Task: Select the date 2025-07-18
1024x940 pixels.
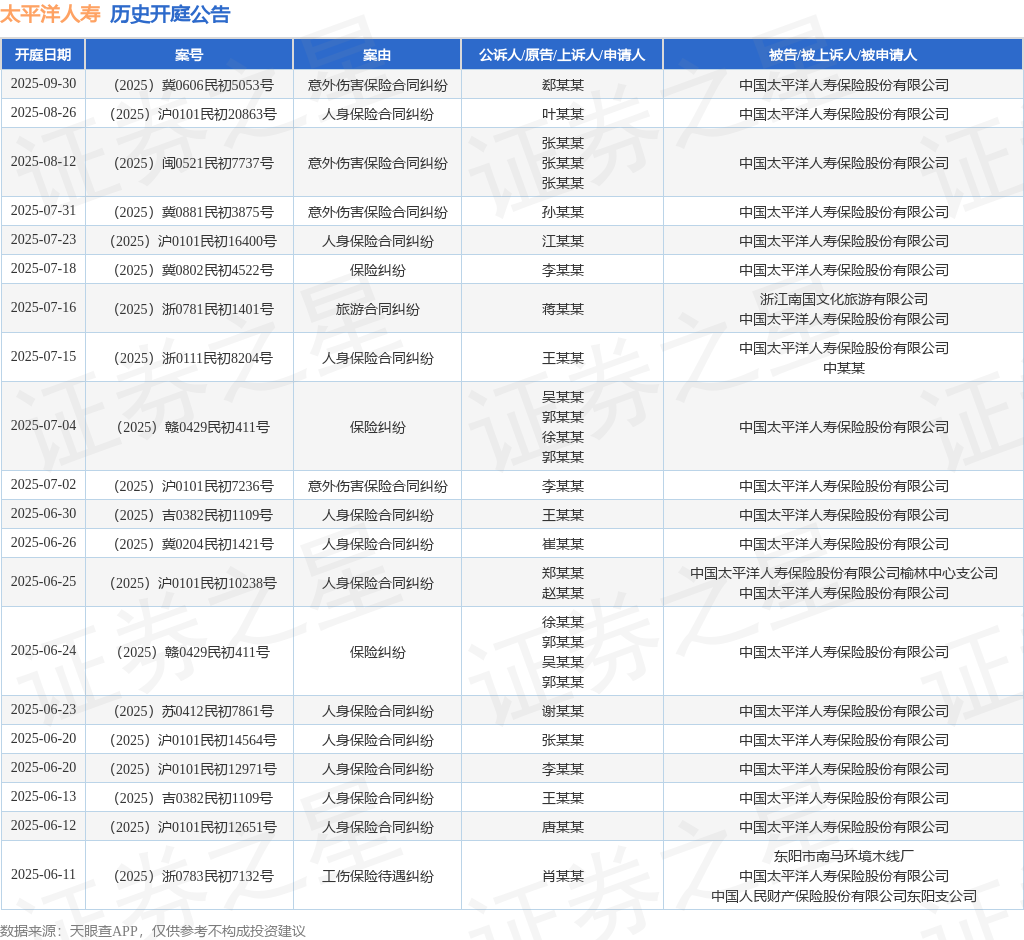Action: click(43, 268)
